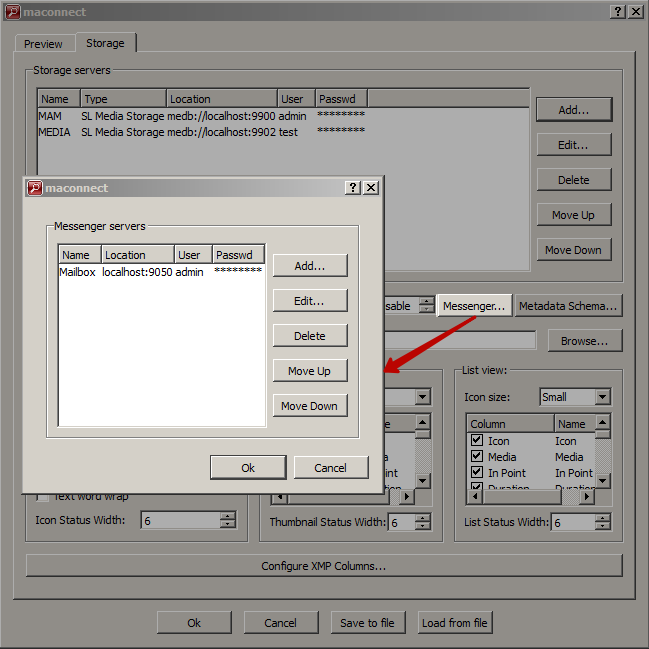Image resolution: width=649 pixels, height=649 pixels.
Task: Click the Type column header in the storage servers table
Action: pyautogui.click(x=124, y=99)
